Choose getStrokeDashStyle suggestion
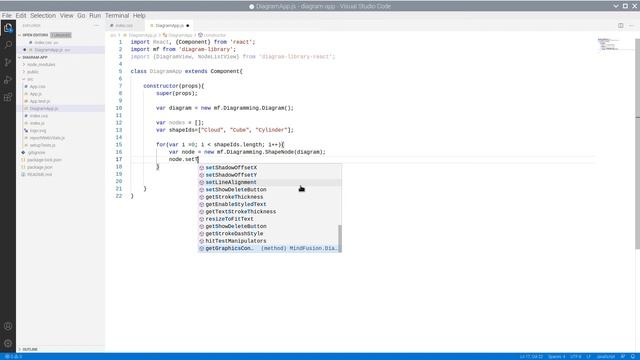640x360 pixels. coord(269,234)
